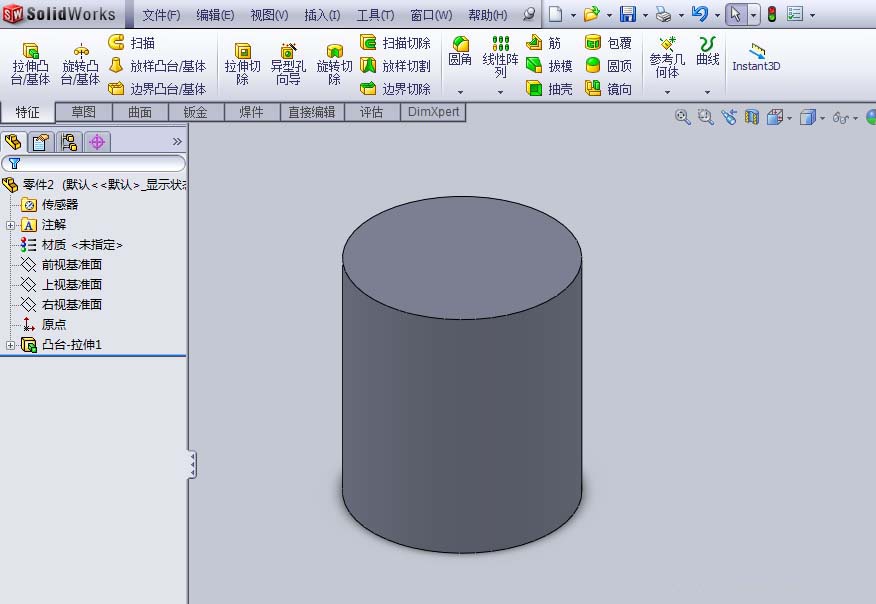Switch to the 直接编辑 tab

pyautogui.click(x=312, y=112)
